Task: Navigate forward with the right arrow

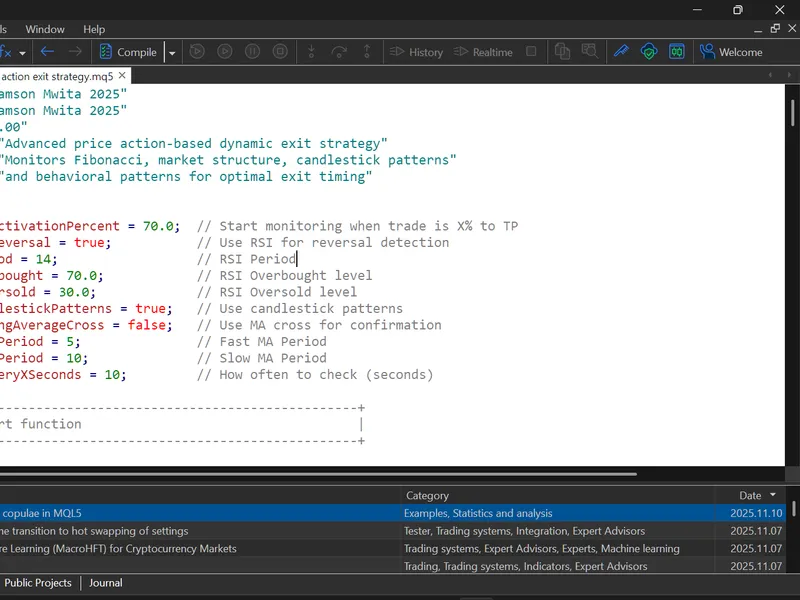Action: 75,52
